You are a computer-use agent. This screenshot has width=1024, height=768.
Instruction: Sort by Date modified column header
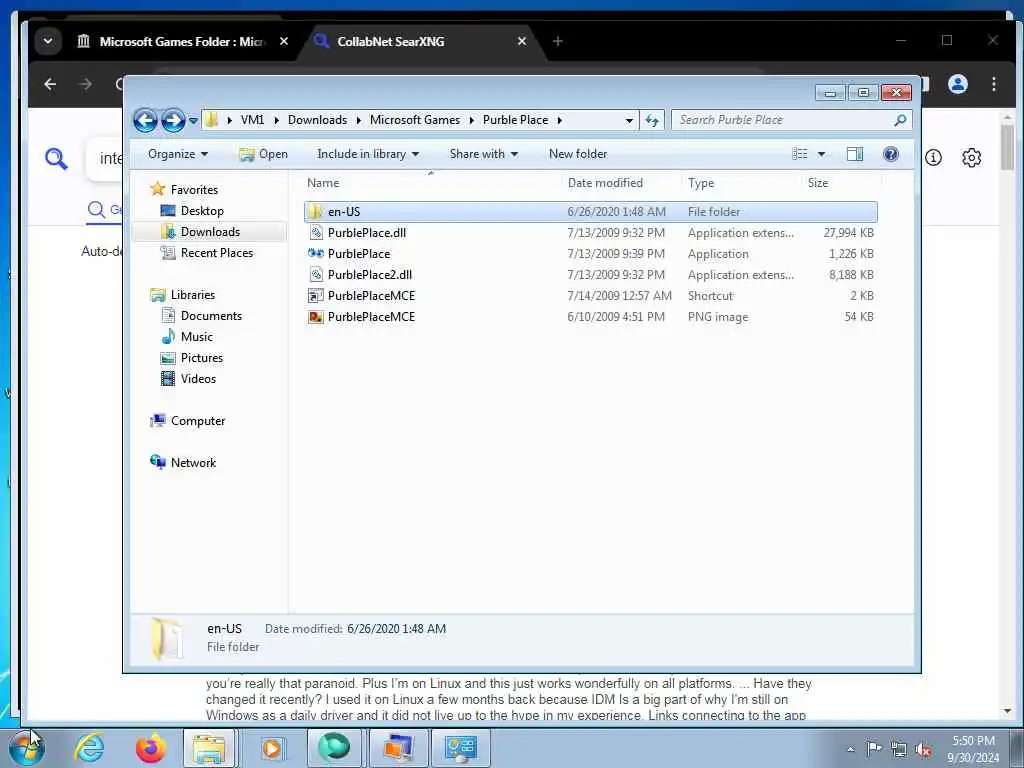point(605,184)
